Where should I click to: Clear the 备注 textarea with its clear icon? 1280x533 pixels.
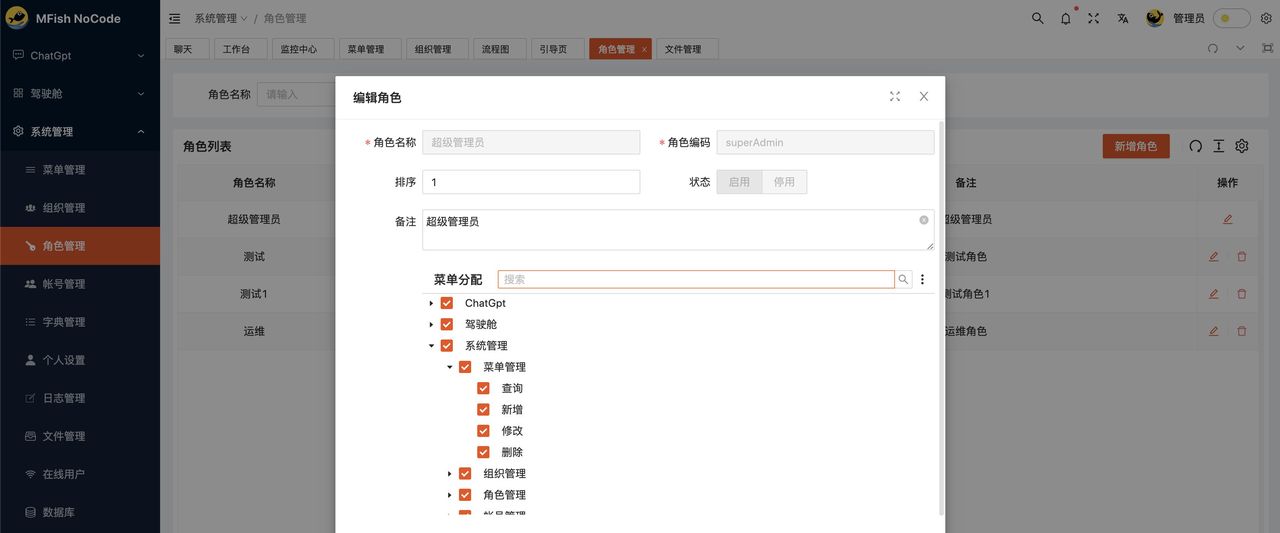coord(924,220)
